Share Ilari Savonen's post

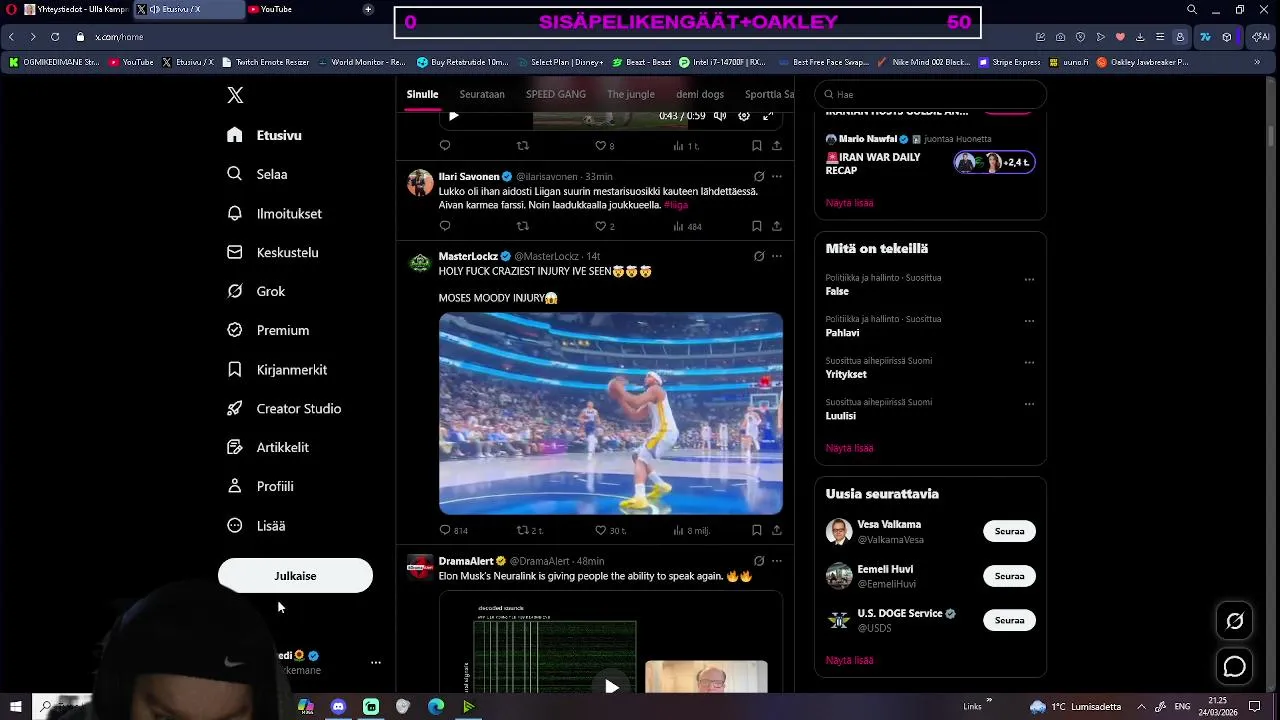[x=777, y=226]
